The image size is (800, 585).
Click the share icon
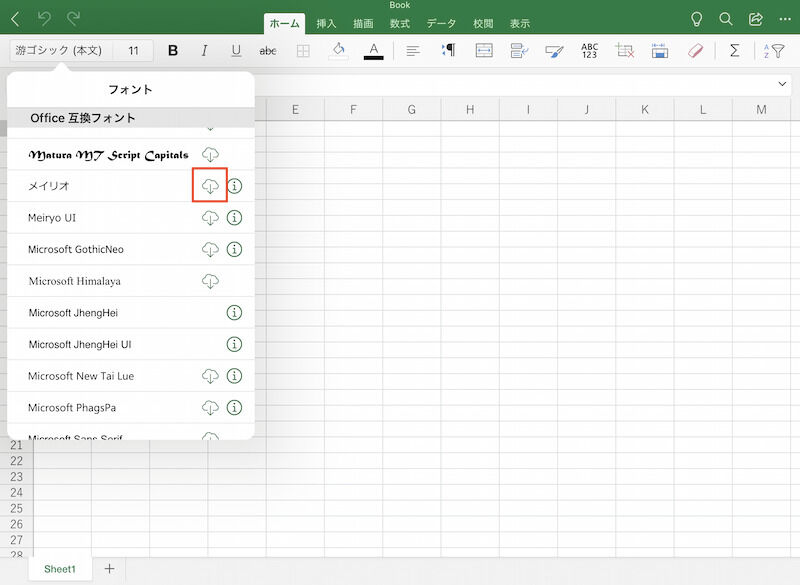pos(756,19)
